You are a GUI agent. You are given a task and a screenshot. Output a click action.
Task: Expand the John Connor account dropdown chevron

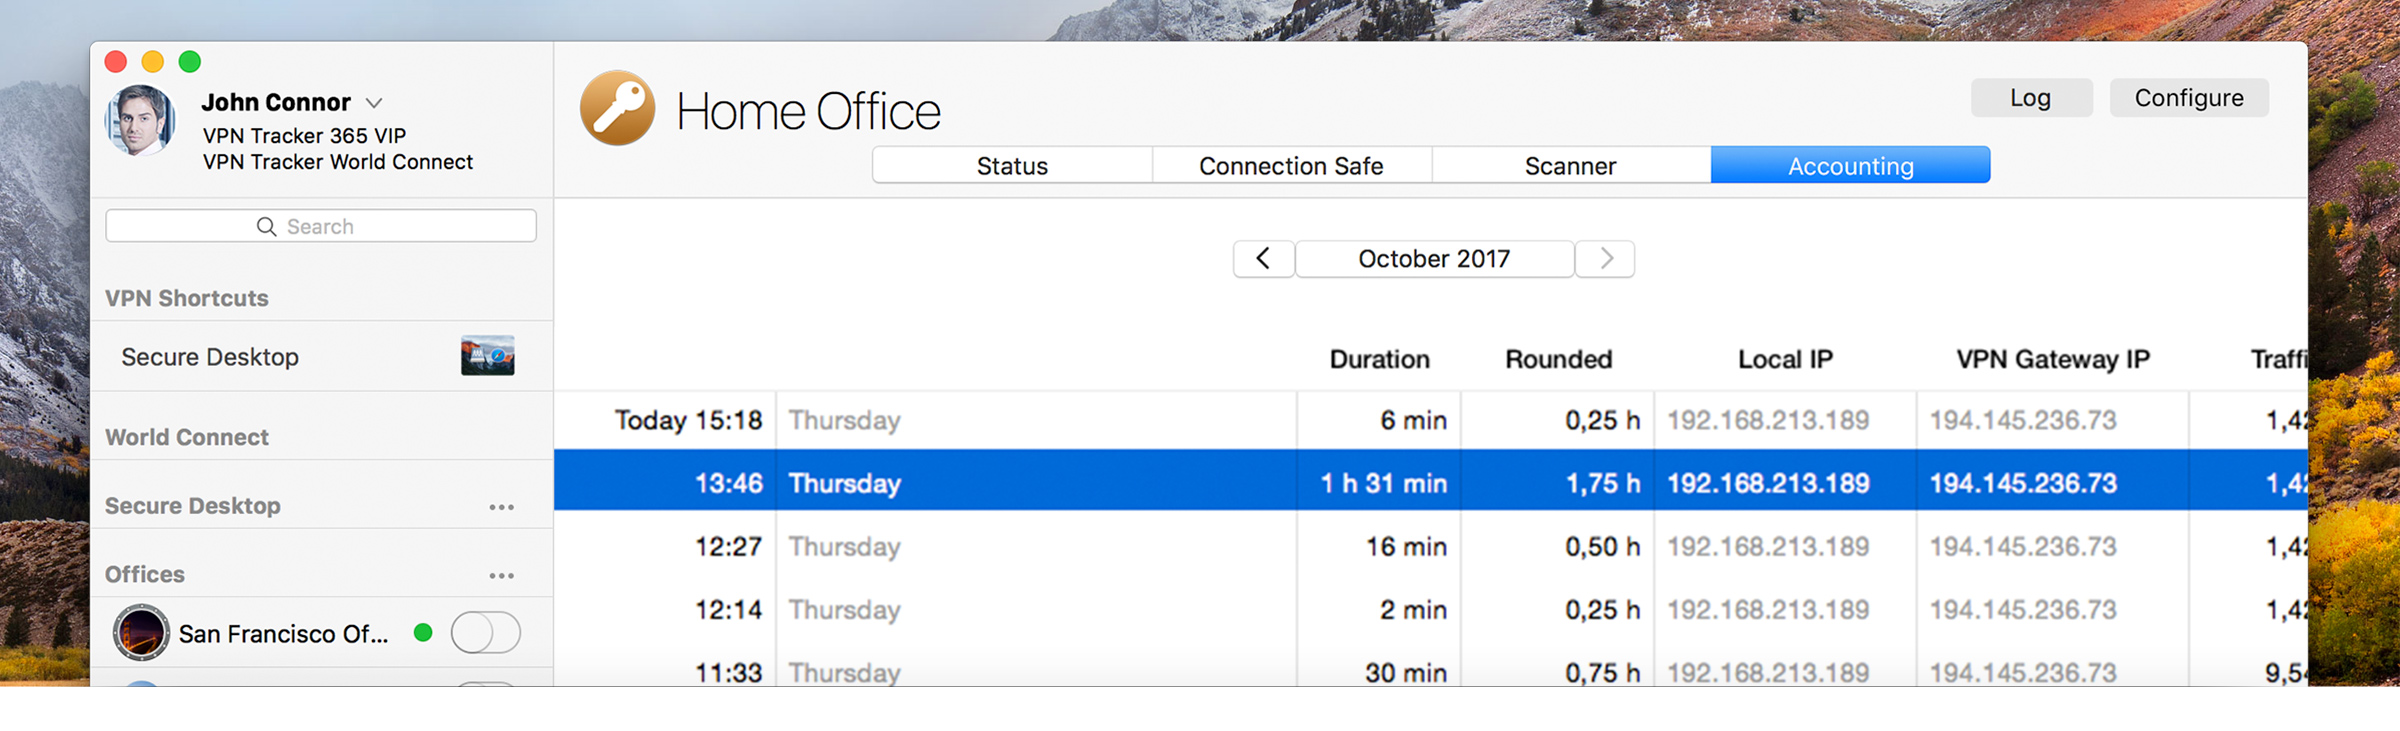(374, 103)
